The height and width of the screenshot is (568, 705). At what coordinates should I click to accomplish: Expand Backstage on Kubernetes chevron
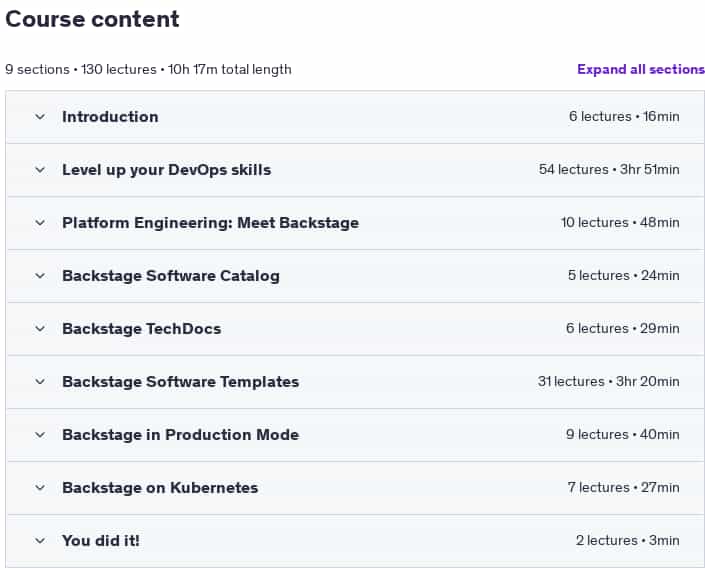[40, 488]
